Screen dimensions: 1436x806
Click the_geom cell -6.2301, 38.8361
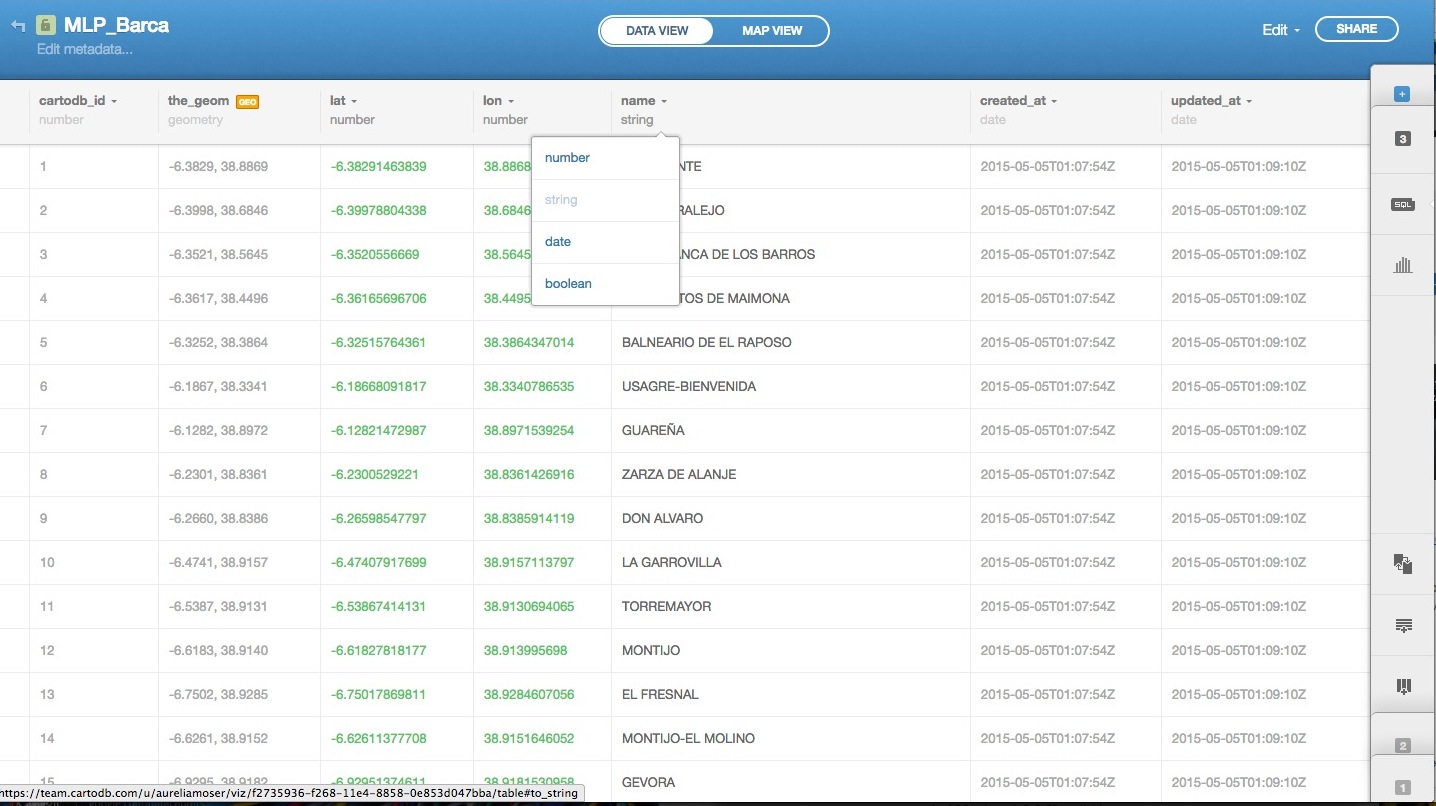tap(218, 475)
